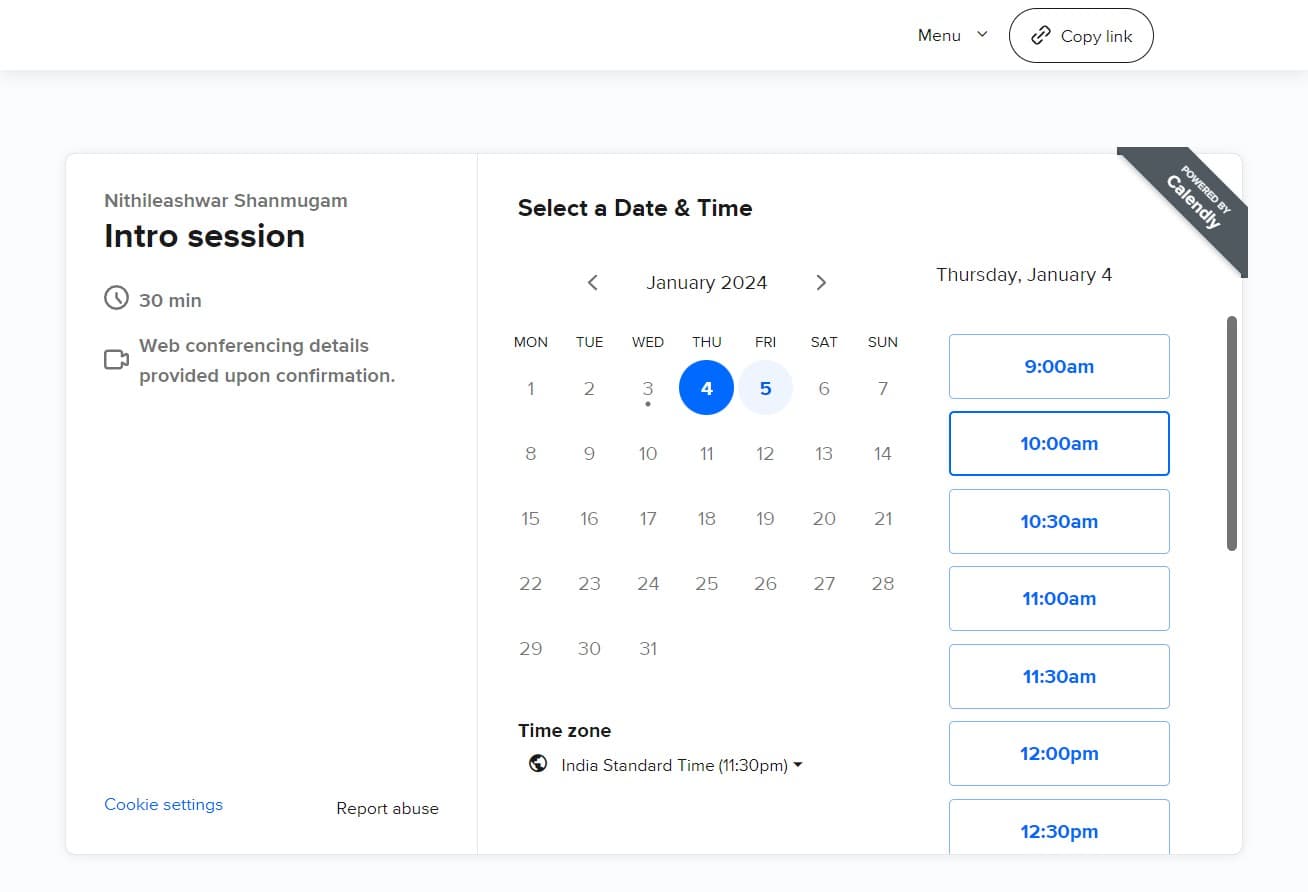This screenshot has width=1308, height=892.
Task: Select Friday January 5 on calendar
Action: (x=765, y=388)
